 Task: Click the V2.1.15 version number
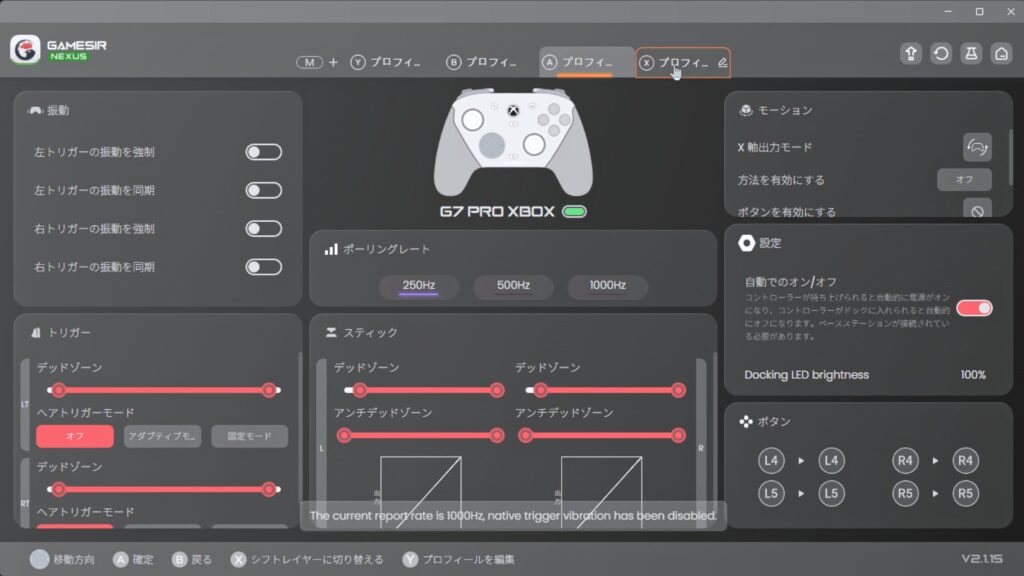pyautogui.click(x=982, y=559)
